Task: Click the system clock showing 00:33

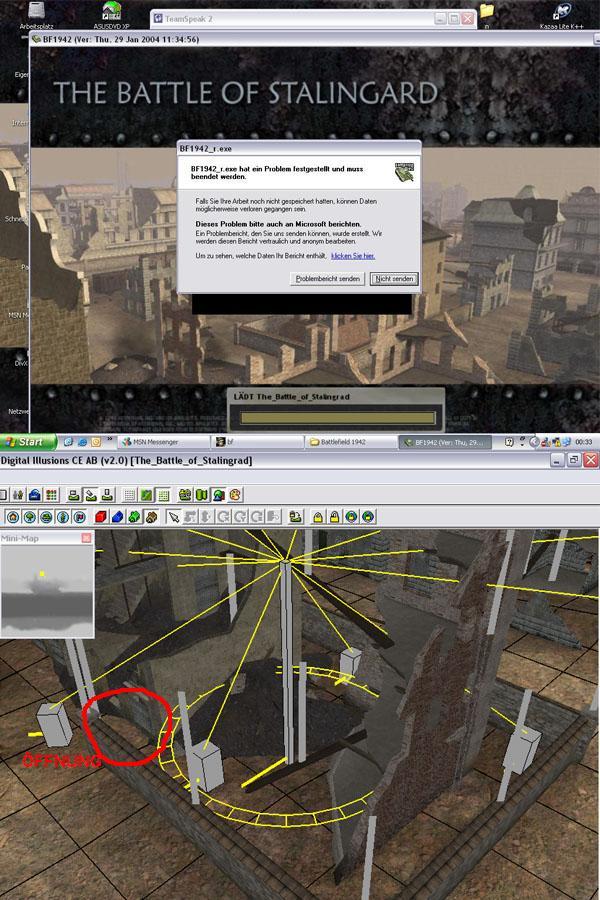Action: pos(583,442)
